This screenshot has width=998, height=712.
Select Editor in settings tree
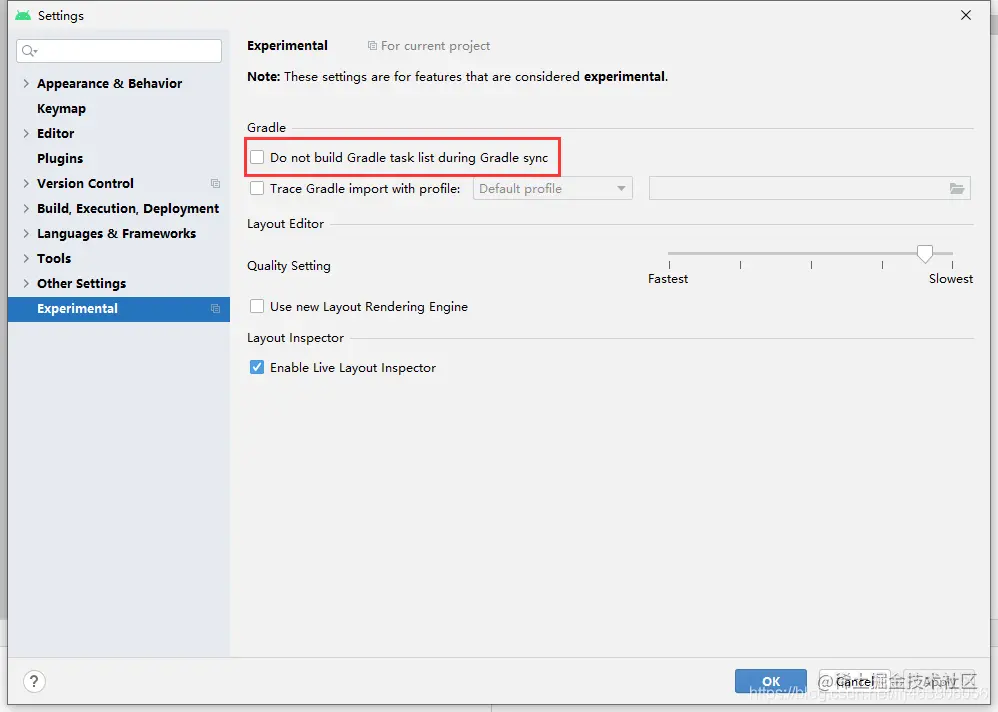55,134
